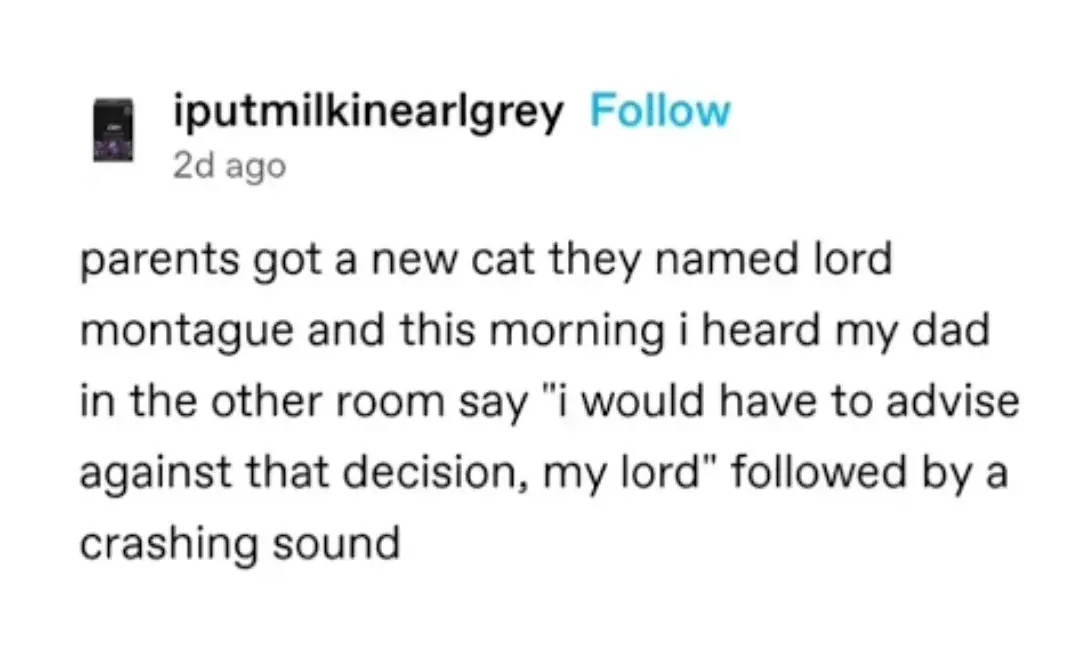Click the word 'followed' in fourth line
This screenshot has height=653, width=1080.
pyautogui.click(x=818, y=472)
